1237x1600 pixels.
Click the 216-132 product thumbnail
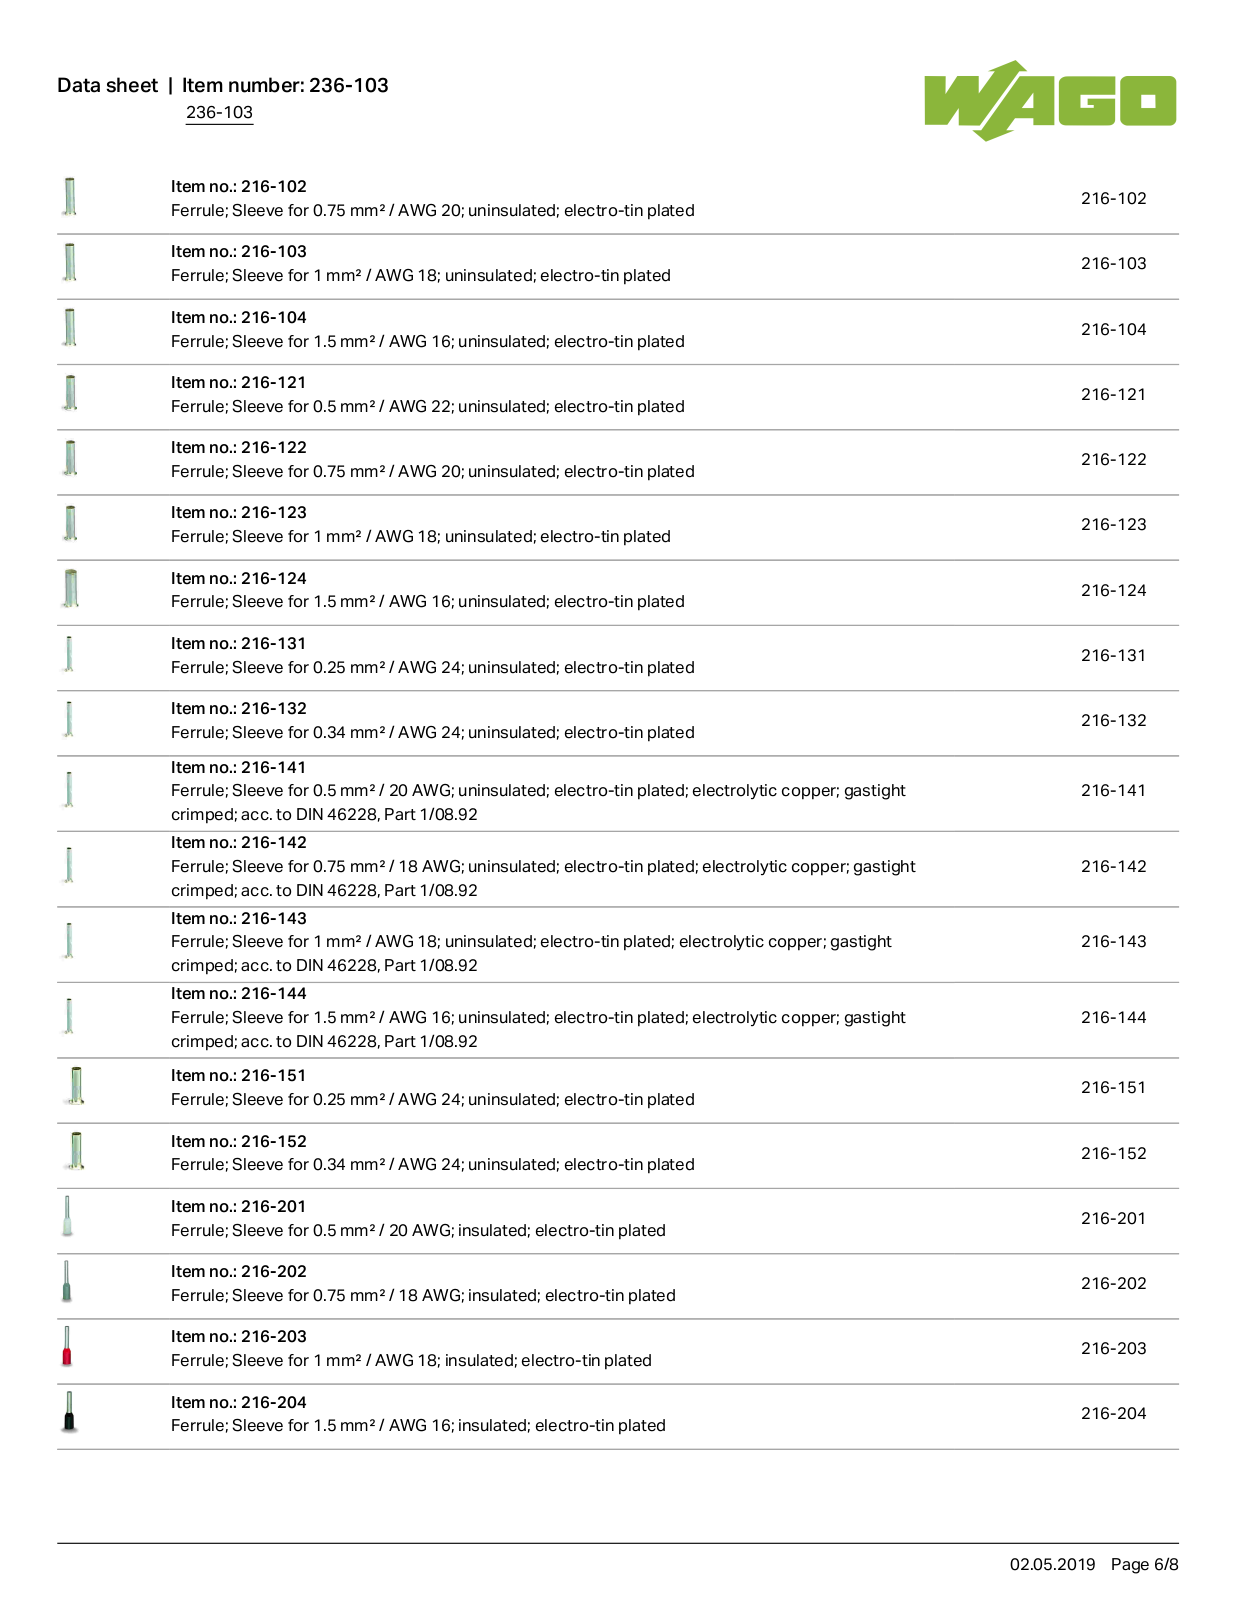(x=69, y=719)
